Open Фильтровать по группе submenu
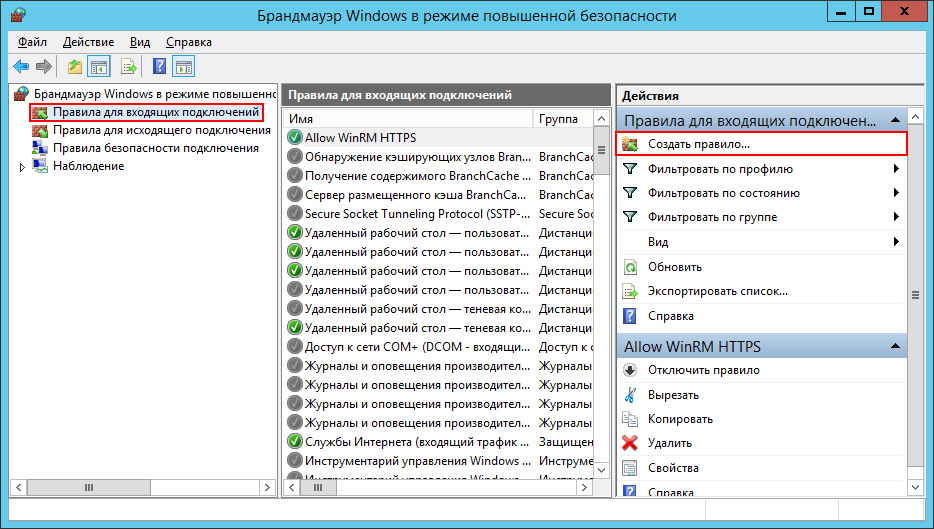This screenshot has width=934, height=529. [x=712, y=217]
